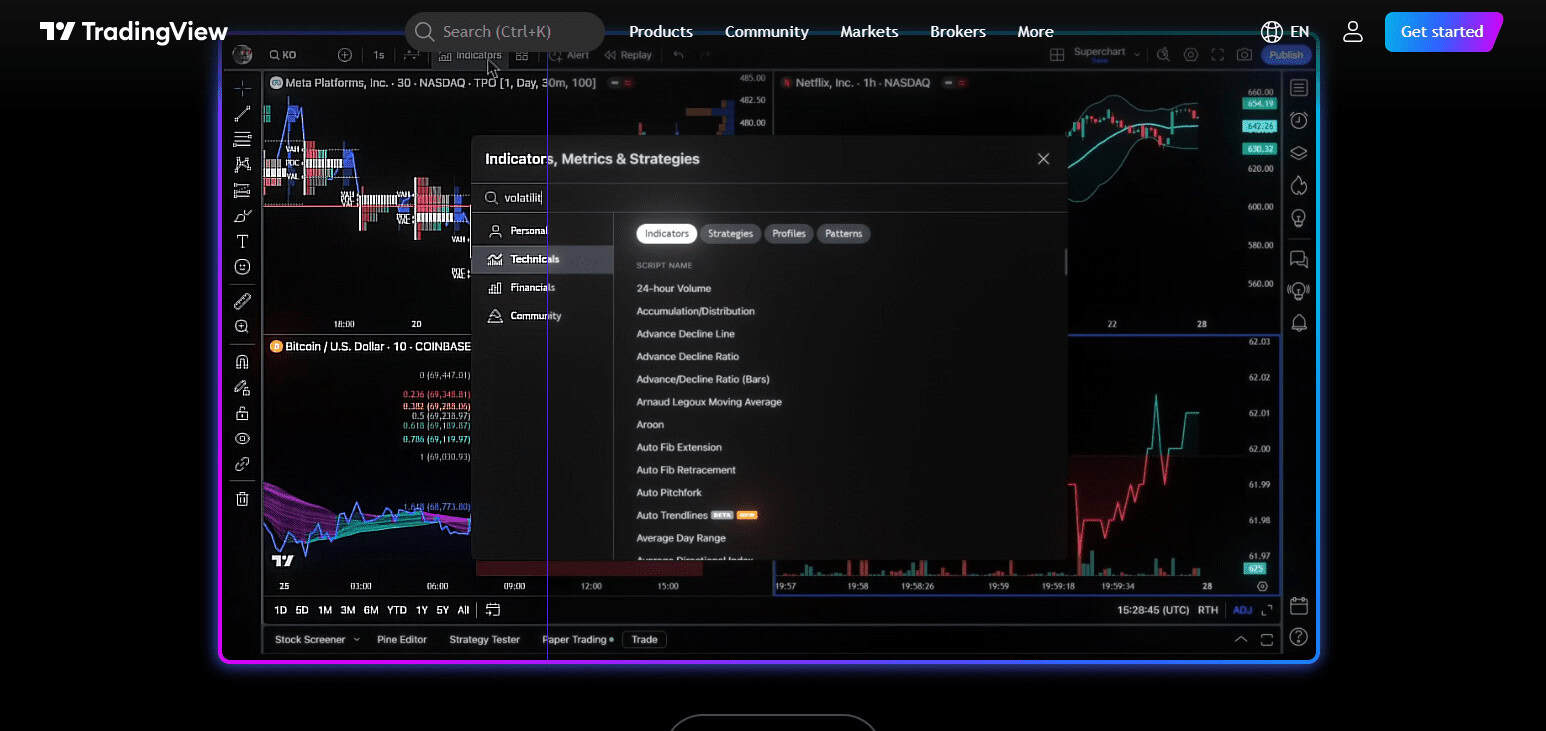Switch to the Indicators pill tab
The height and width of the screenshot is (731, 1546).
(x=667, y=234)
